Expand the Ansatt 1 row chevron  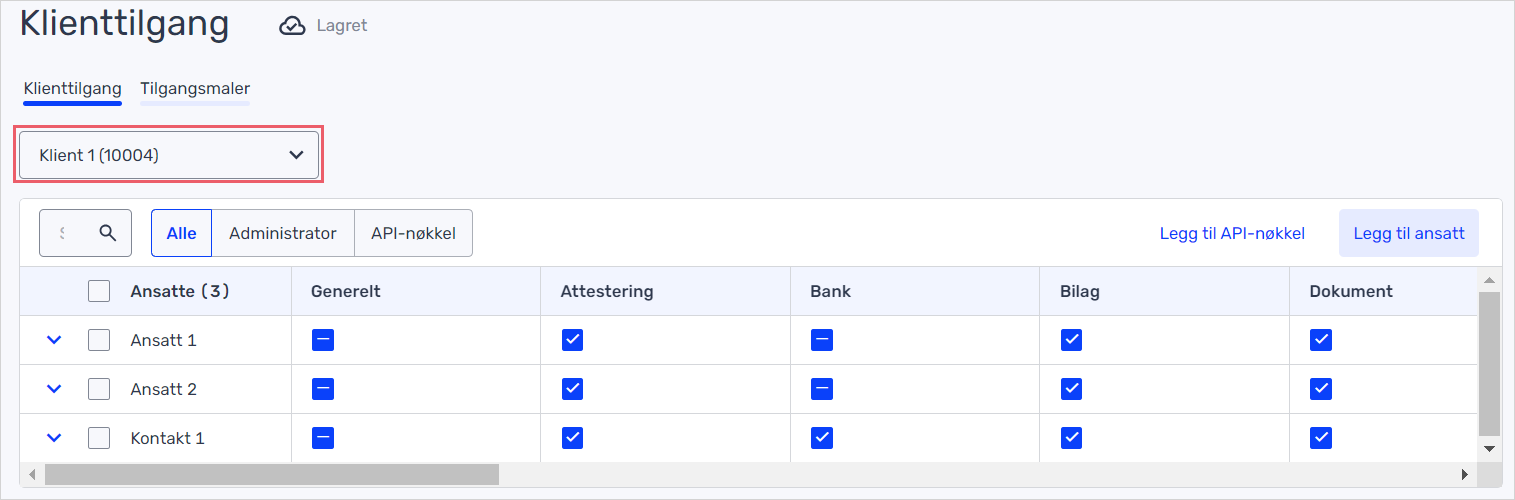(x=55, y=340)
